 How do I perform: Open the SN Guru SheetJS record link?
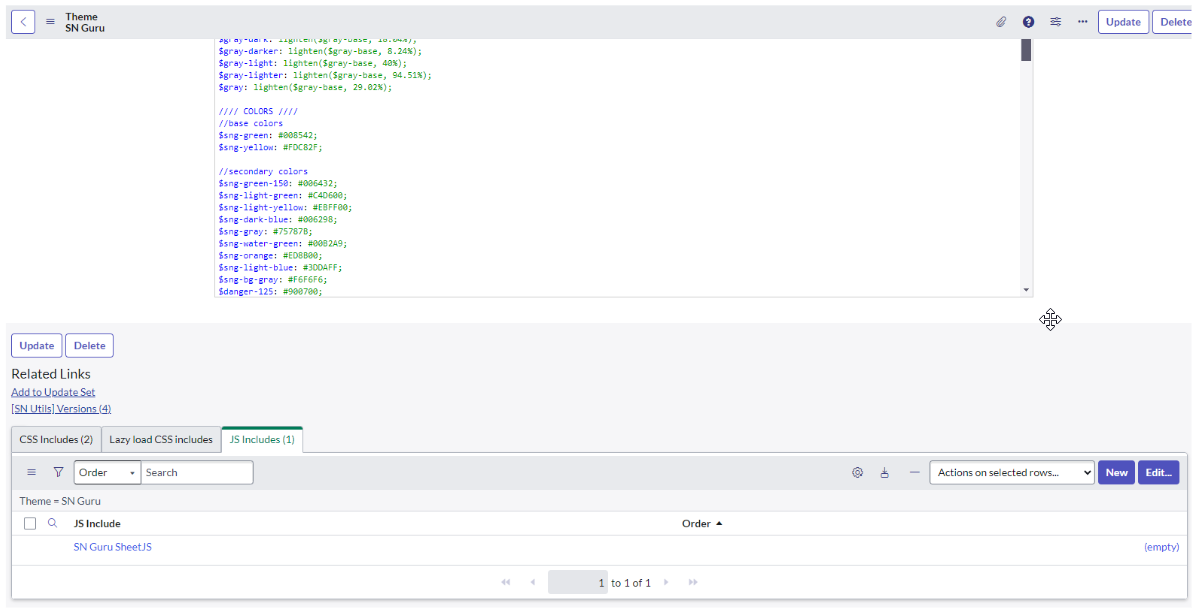pos(113,547)
